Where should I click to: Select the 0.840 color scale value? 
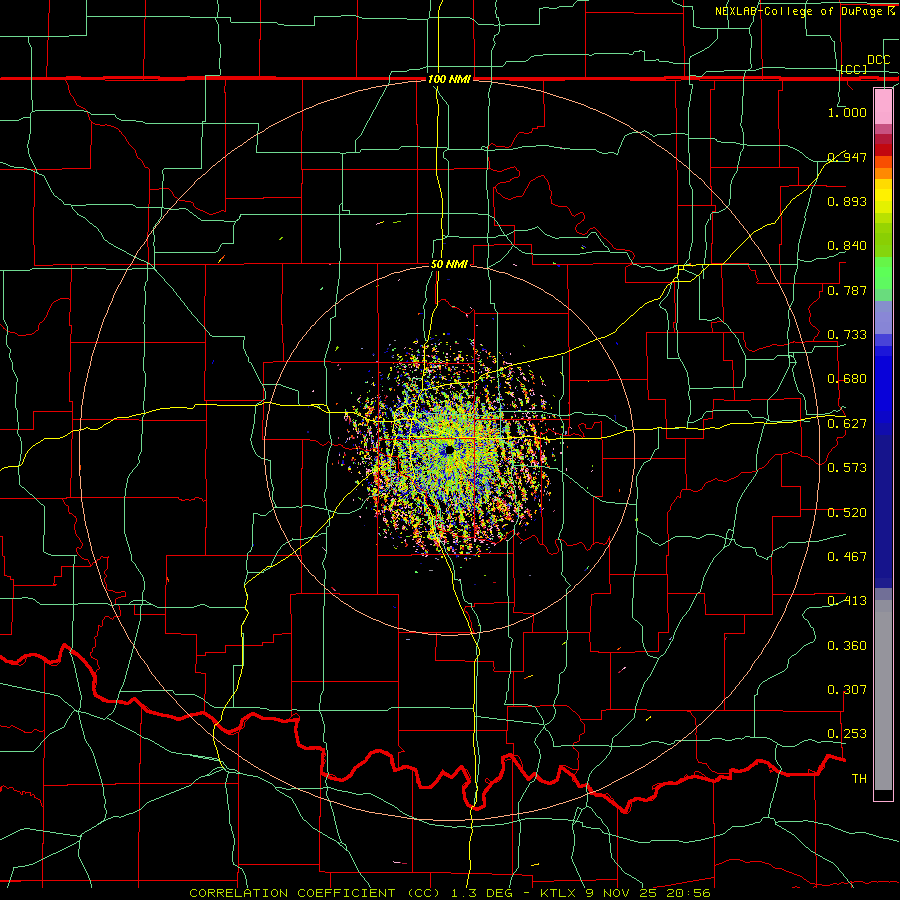(847, 246)
